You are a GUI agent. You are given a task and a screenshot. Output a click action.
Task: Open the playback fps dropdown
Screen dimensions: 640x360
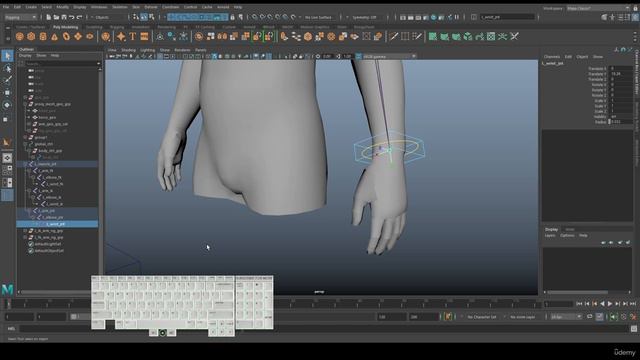click(x=566, y=317)
